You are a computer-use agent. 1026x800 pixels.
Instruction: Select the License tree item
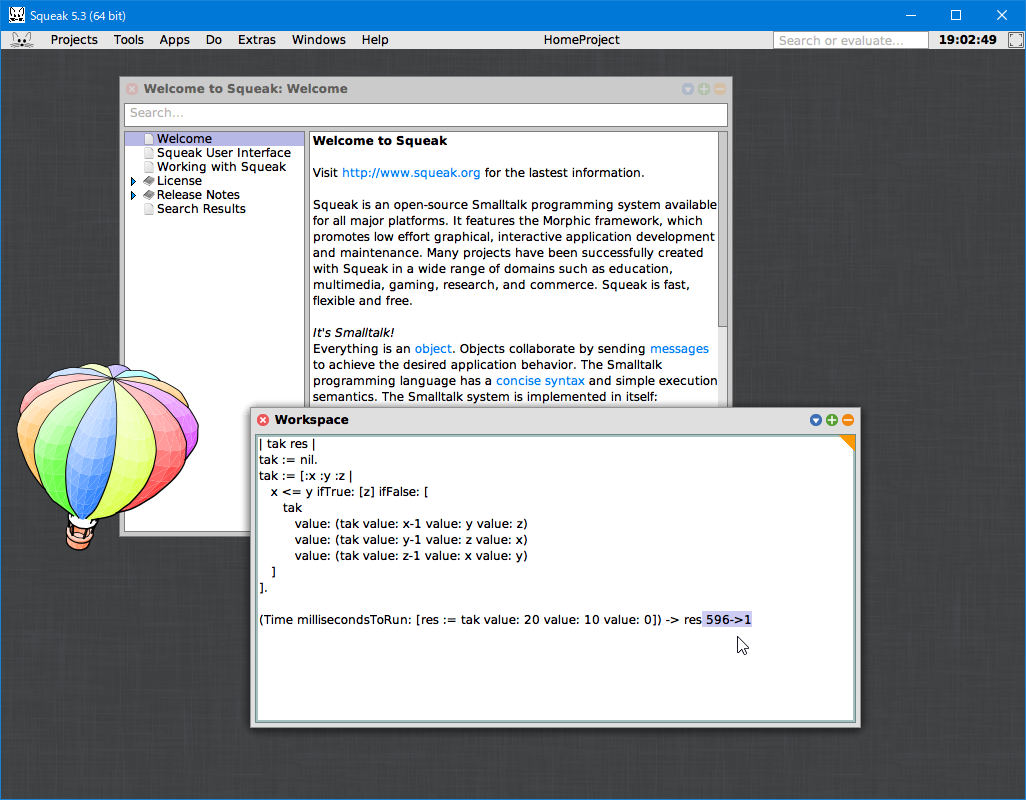179,181
